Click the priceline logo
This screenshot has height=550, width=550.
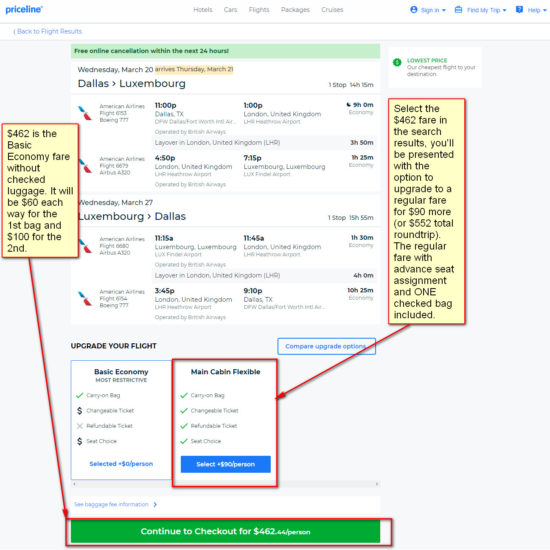(x=24, y=9)
